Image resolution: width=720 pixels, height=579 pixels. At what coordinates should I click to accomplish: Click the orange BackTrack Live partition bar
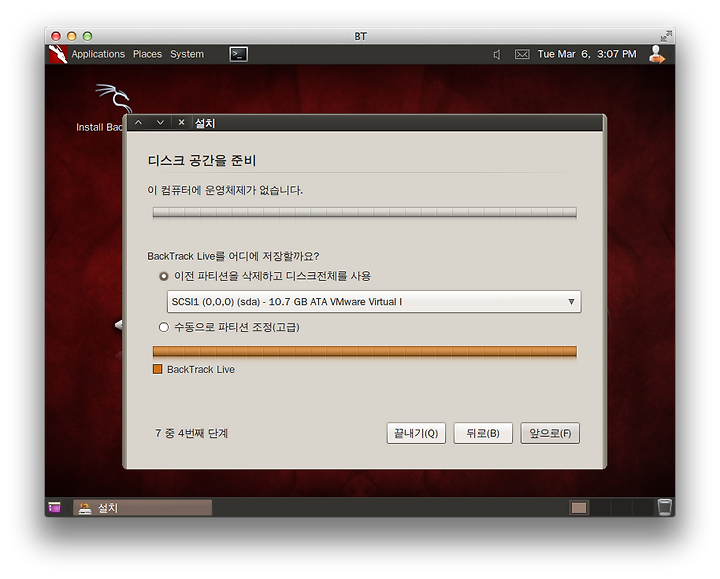[x=365, y=352]
